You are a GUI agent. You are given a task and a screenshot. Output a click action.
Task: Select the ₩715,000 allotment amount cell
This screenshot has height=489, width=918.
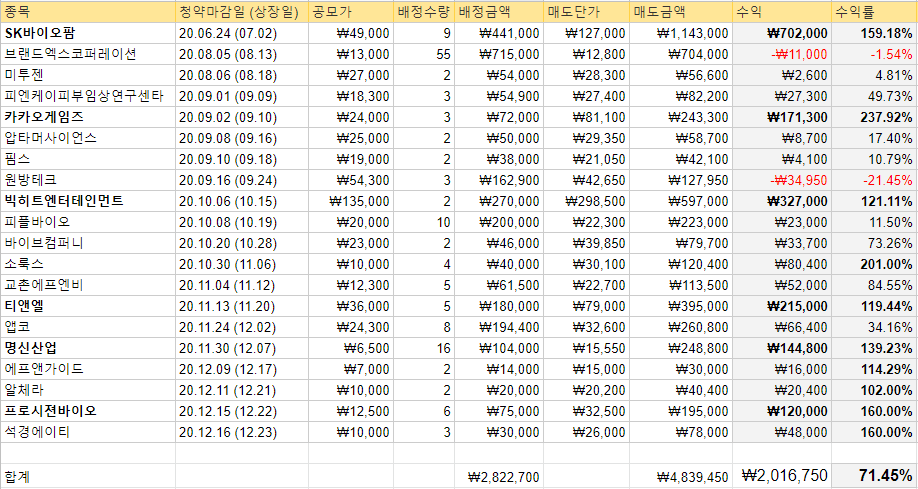(499, 54)
